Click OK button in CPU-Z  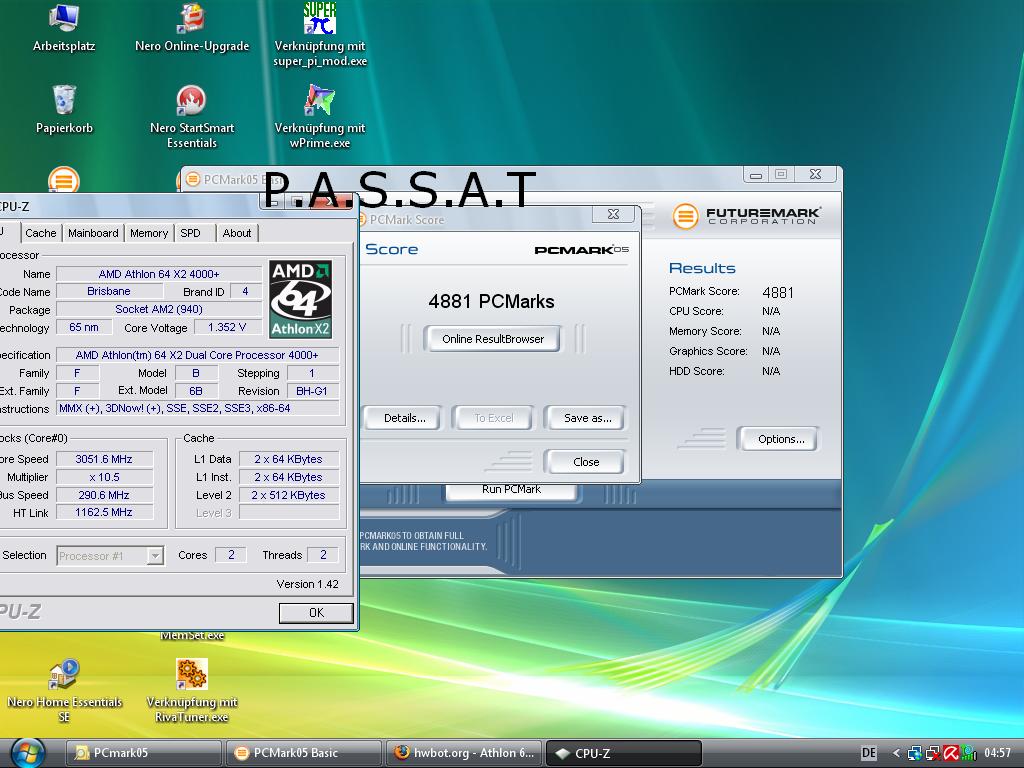(x=316, y=613)
